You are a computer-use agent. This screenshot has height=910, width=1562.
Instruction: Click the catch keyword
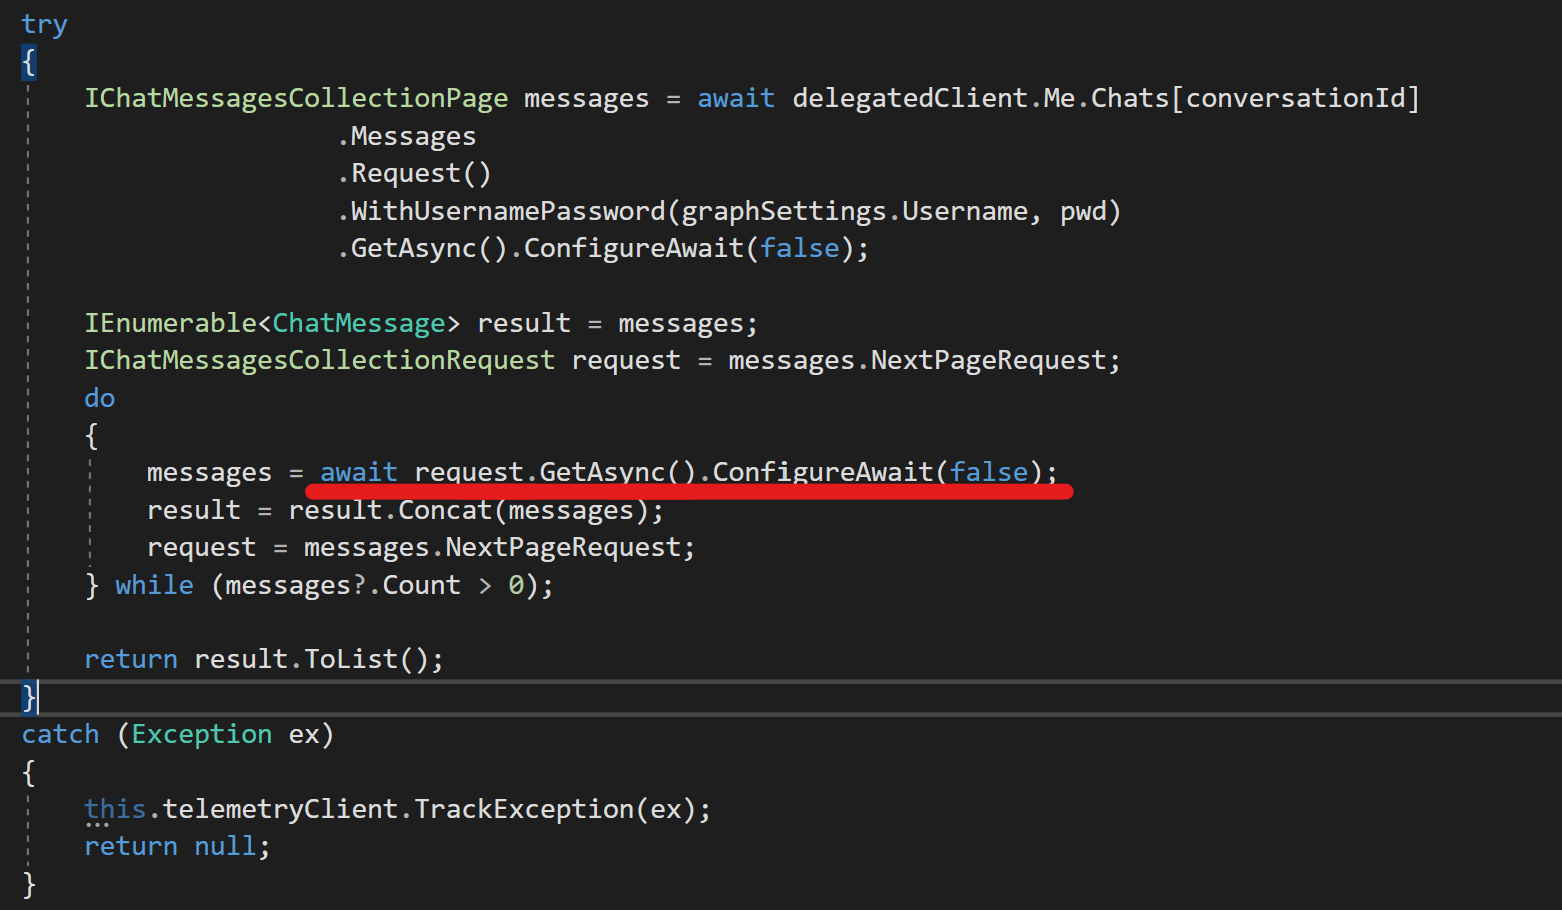click(x=60, y=733)
